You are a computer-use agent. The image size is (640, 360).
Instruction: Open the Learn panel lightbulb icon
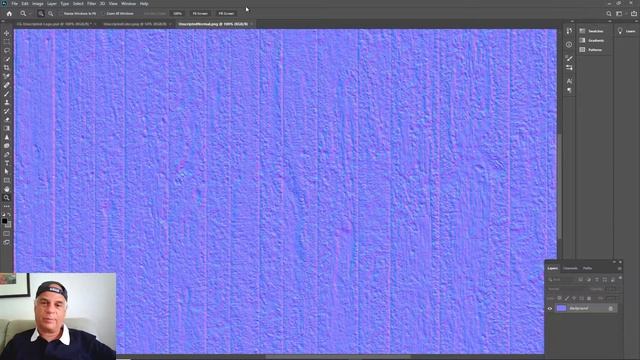tap(620, 31)
